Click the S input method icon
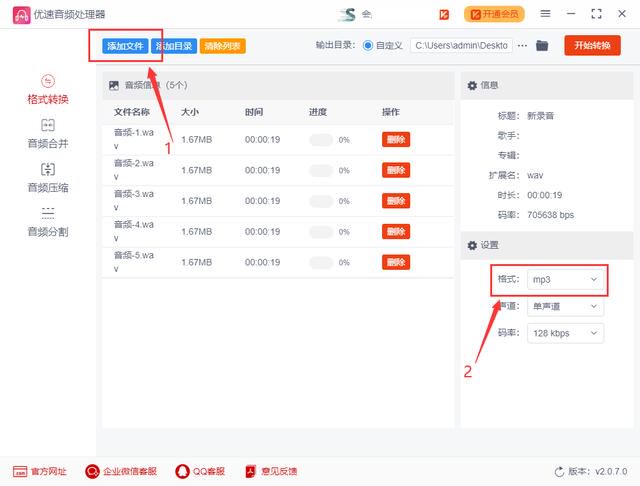Viewport: 640px width, 486px height. pos(347,15)
